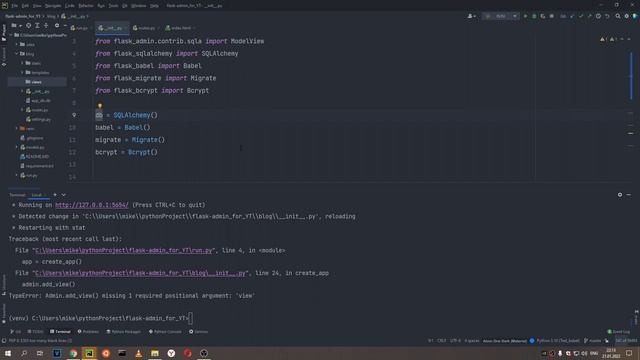This screenshot has height=360, width=640.
Task: Switch to the index.html editor tab
Action: [179, 28]
